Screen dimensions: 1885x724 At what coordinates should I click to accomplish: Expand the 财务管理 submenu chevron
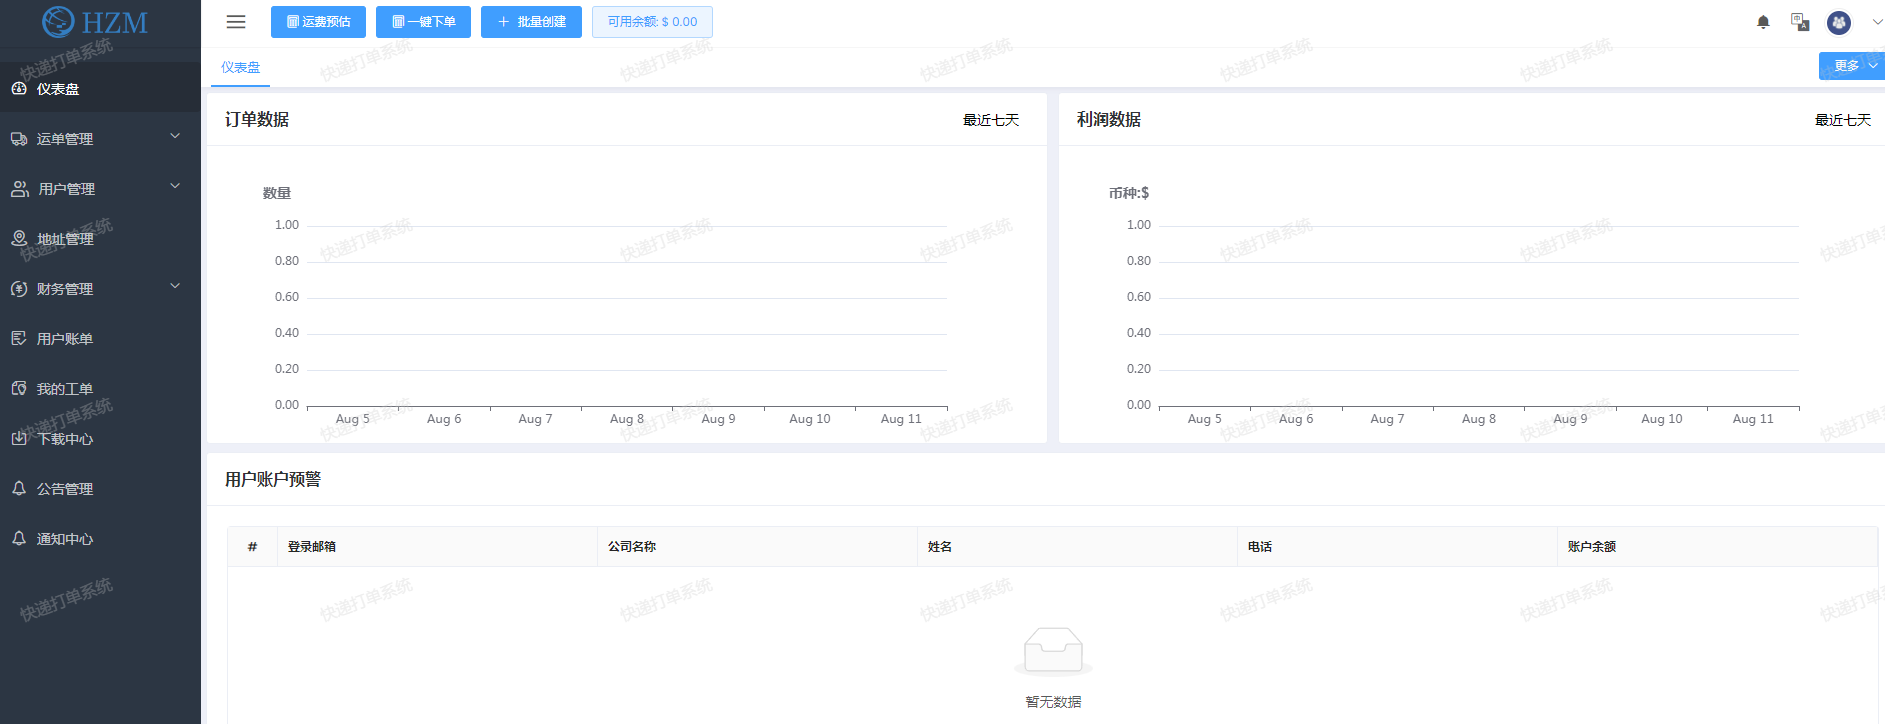click(x=175, y=287)
